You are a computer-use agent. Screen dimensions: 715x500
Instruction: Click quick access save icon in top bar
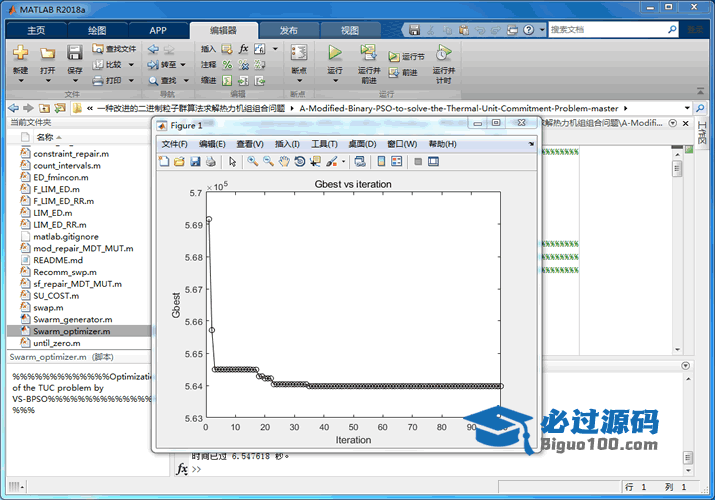click(414, 30)
